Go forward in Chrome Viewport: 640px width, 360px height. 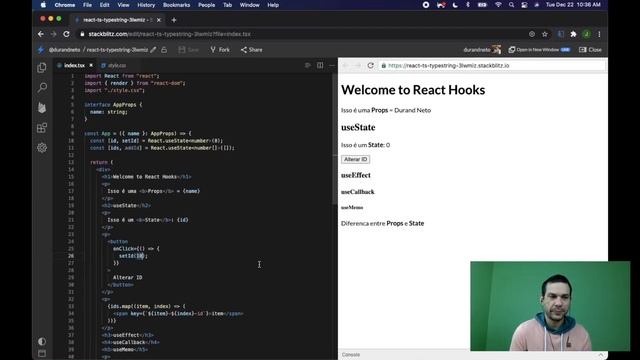(53, 34)
